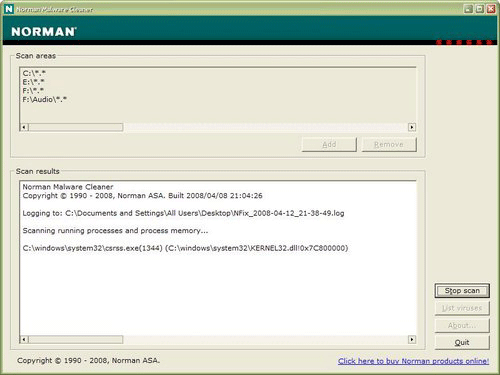Open the List viruses button
The height and width of the screenshot is (375, 500).
pyautogui.click(x=462, y=308)
